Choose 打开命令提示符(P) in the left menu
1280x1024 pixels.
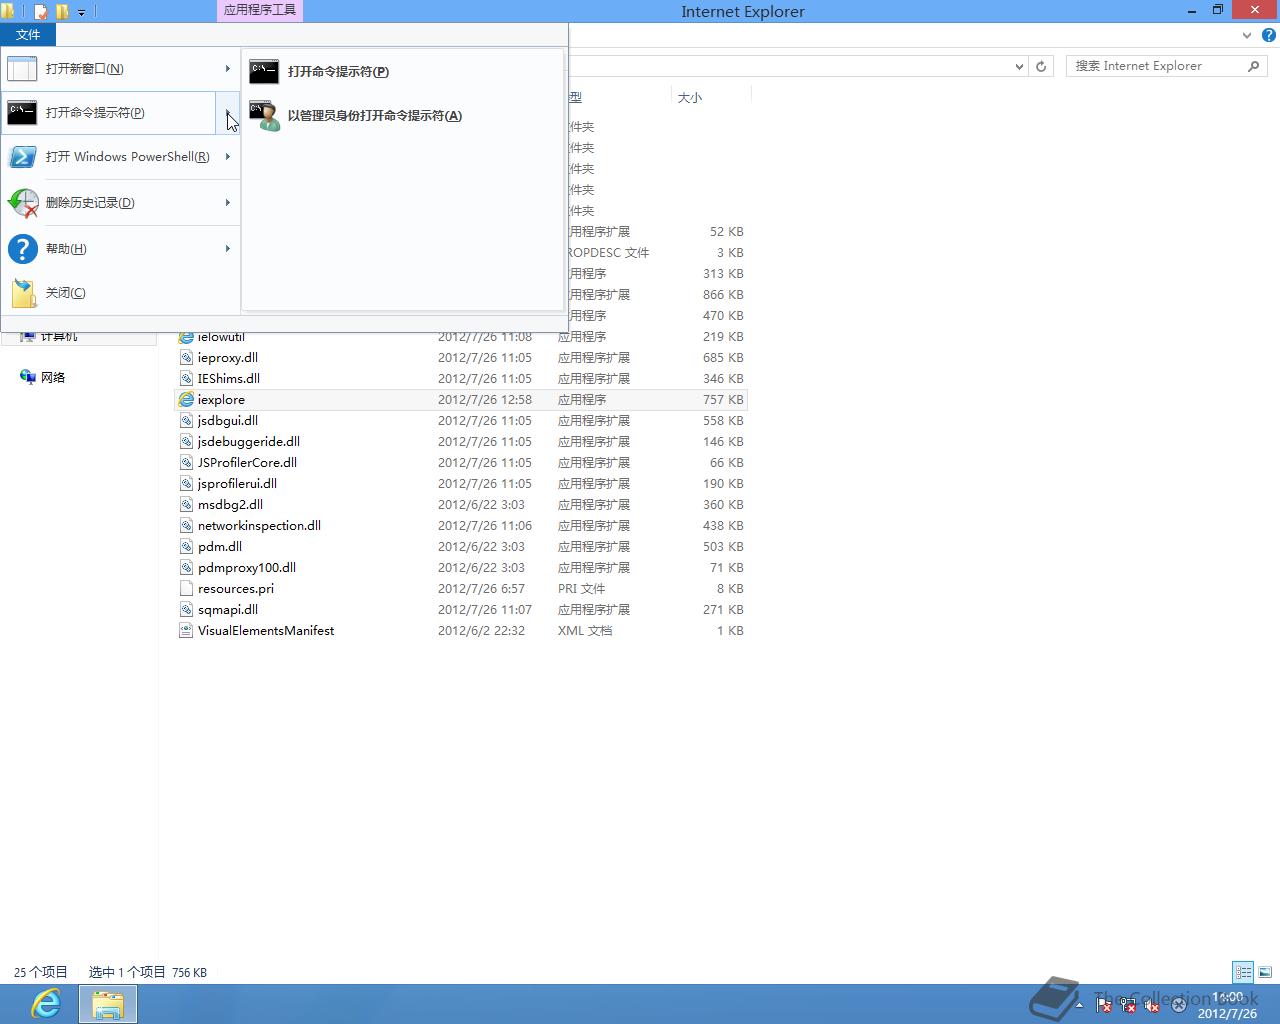click(x=108, y=113)
